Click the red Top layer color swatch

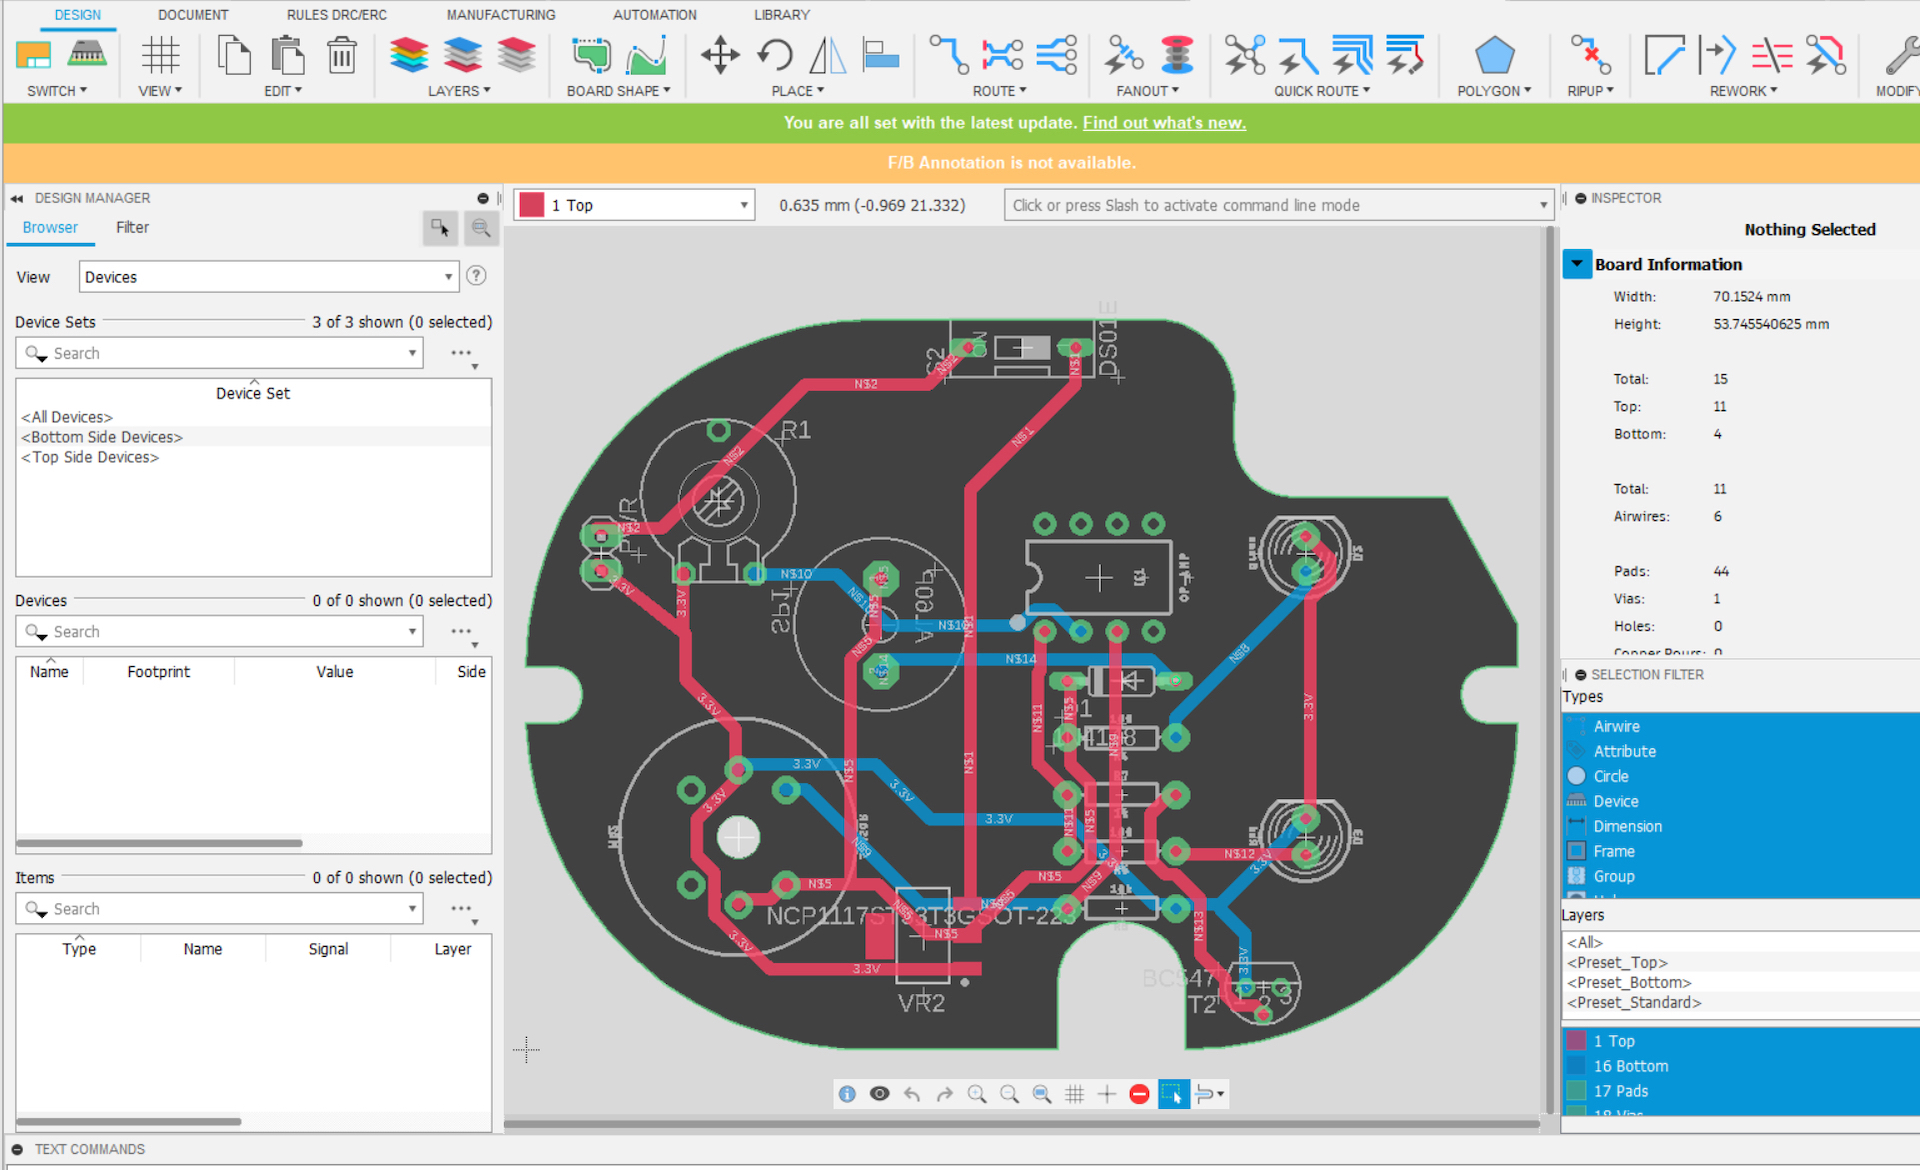pyautogui.click(x=532, y=205)
